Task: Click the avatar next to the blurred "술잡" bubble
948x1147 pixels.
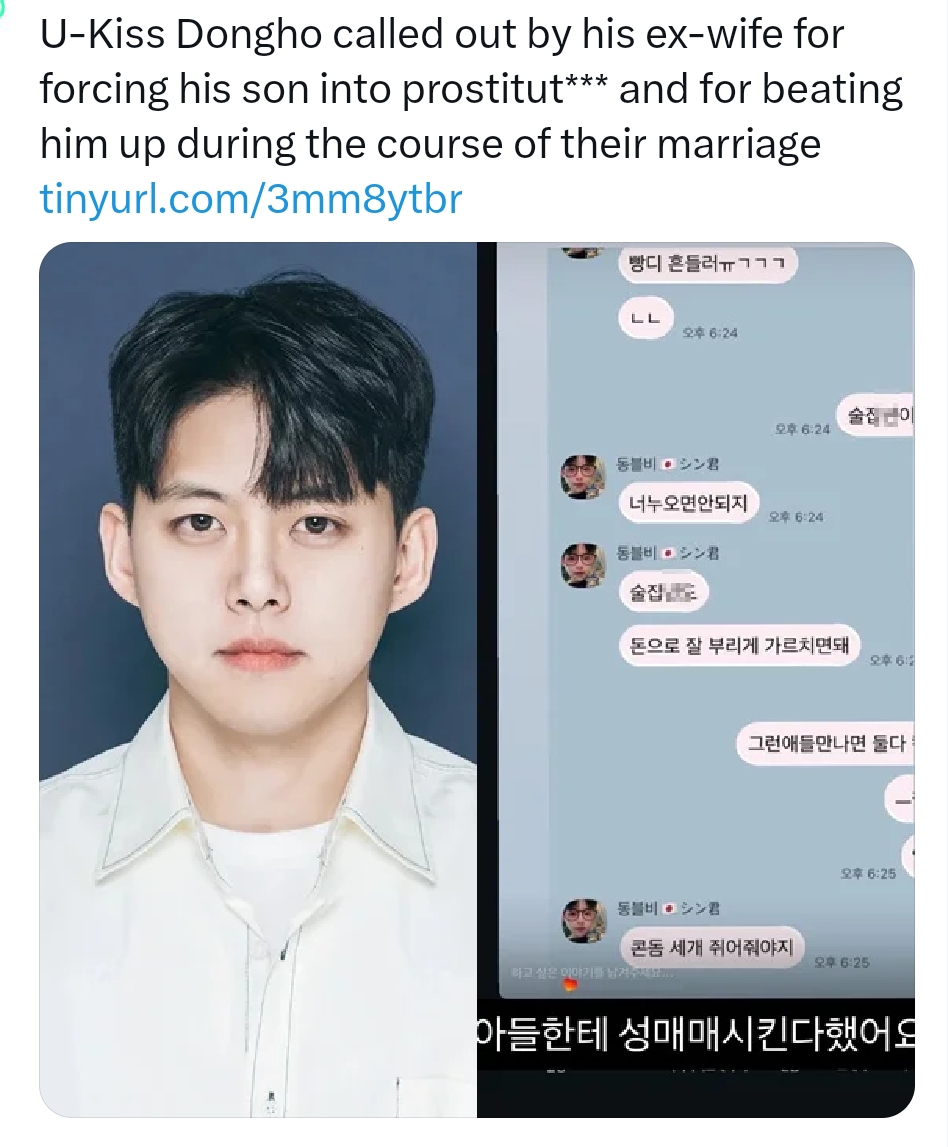Action: (583, 565)
